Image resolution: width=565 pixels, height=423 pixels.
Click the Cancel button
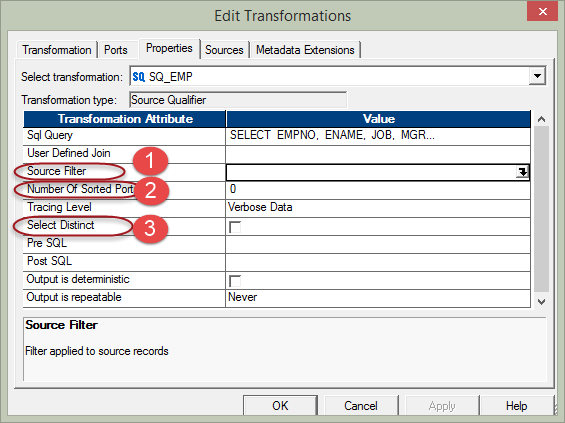click(x=361, y=406)
